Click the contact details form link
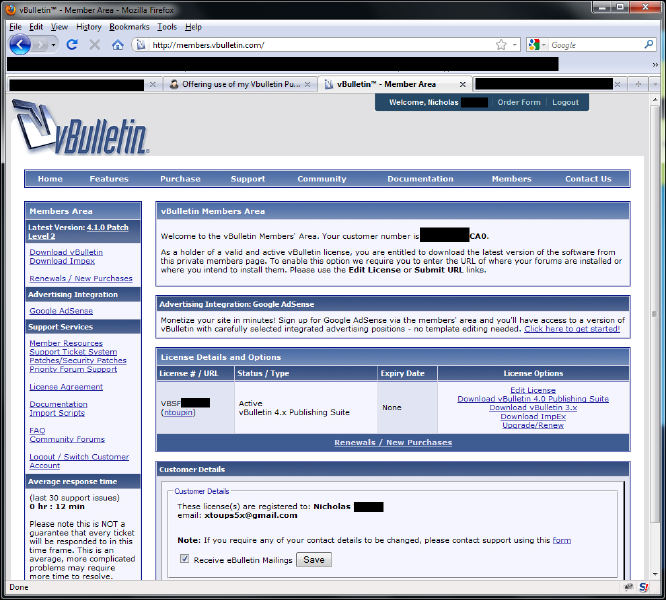Image resolution: width=666 pixels, height=600 pixels. 561,540
